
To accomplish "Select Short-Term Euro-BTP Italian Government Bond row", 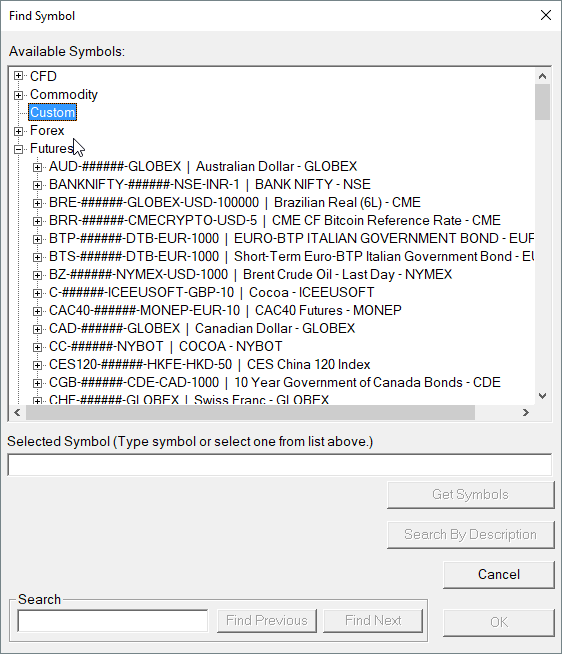I will (291, 256).
